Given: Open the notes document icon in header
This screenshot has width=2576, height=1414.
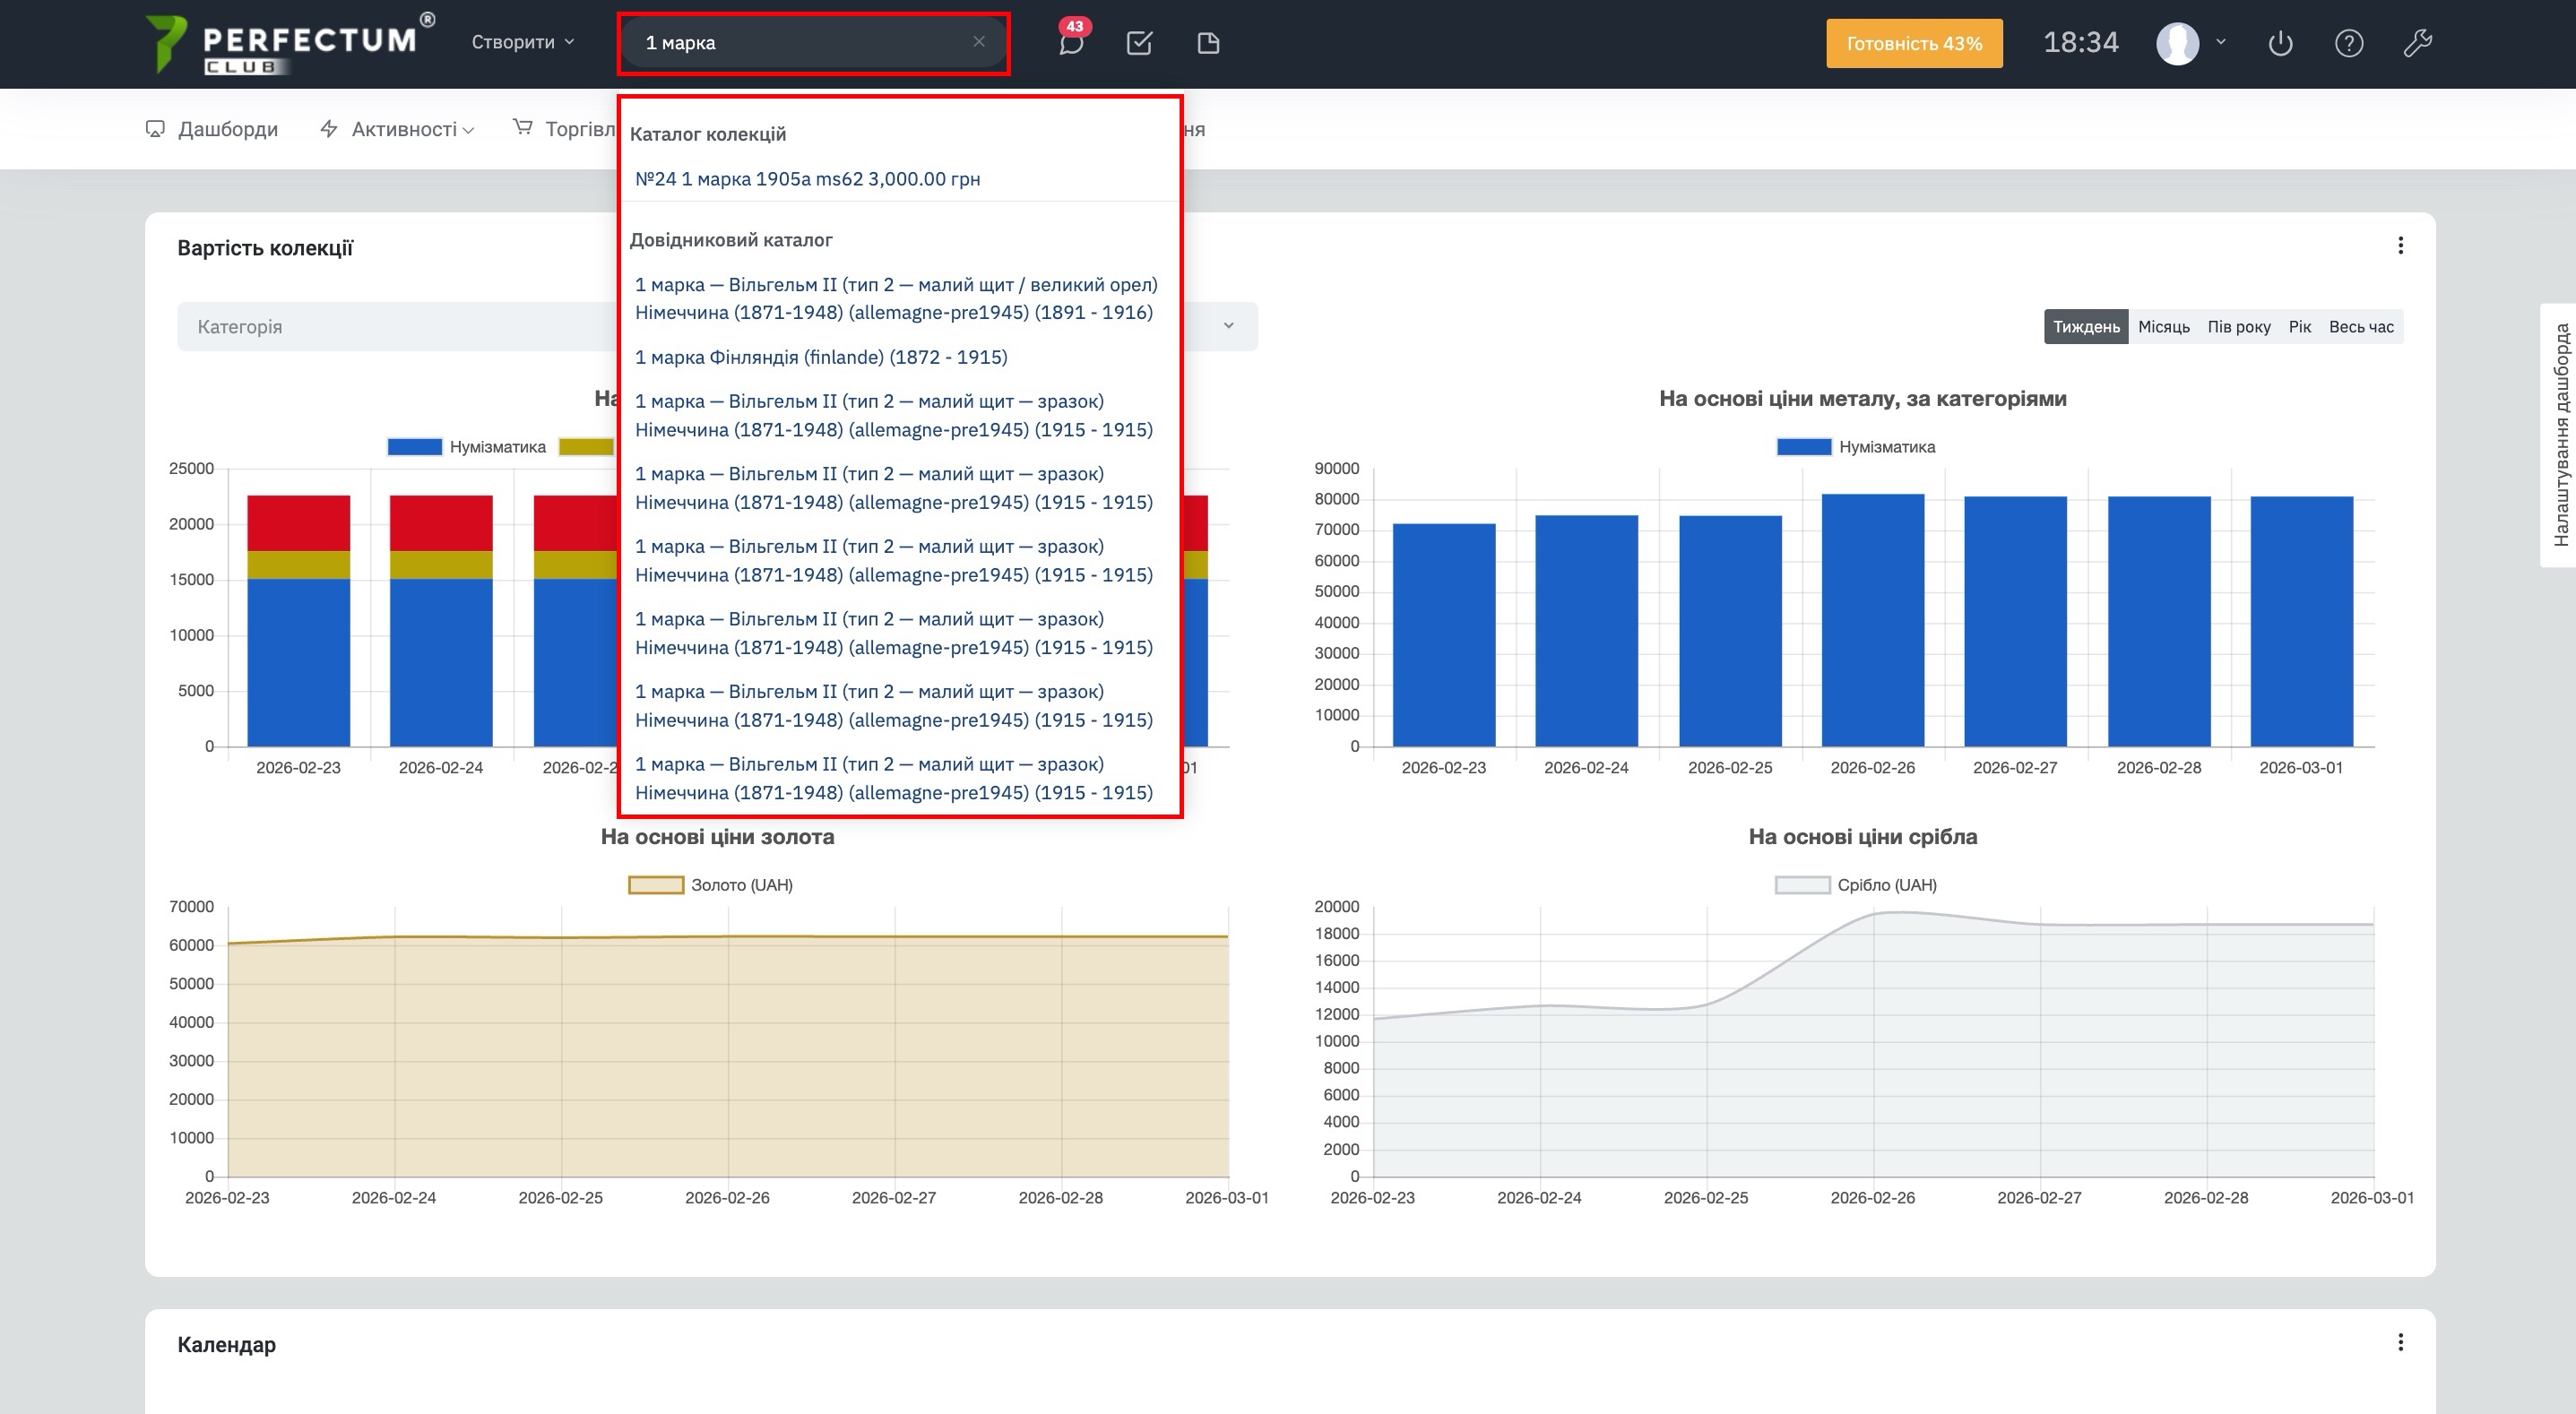Looking at the screenshot, I should [x=1208, y=43].
